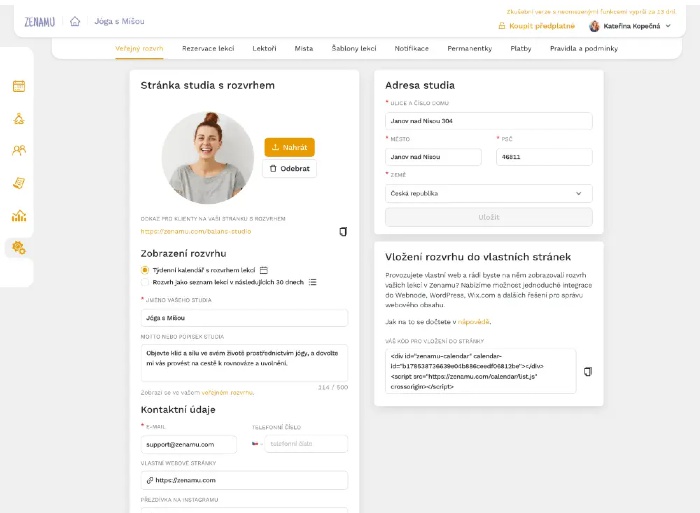
Task: Expand the Země country dropdown
Action: point(488,193)
